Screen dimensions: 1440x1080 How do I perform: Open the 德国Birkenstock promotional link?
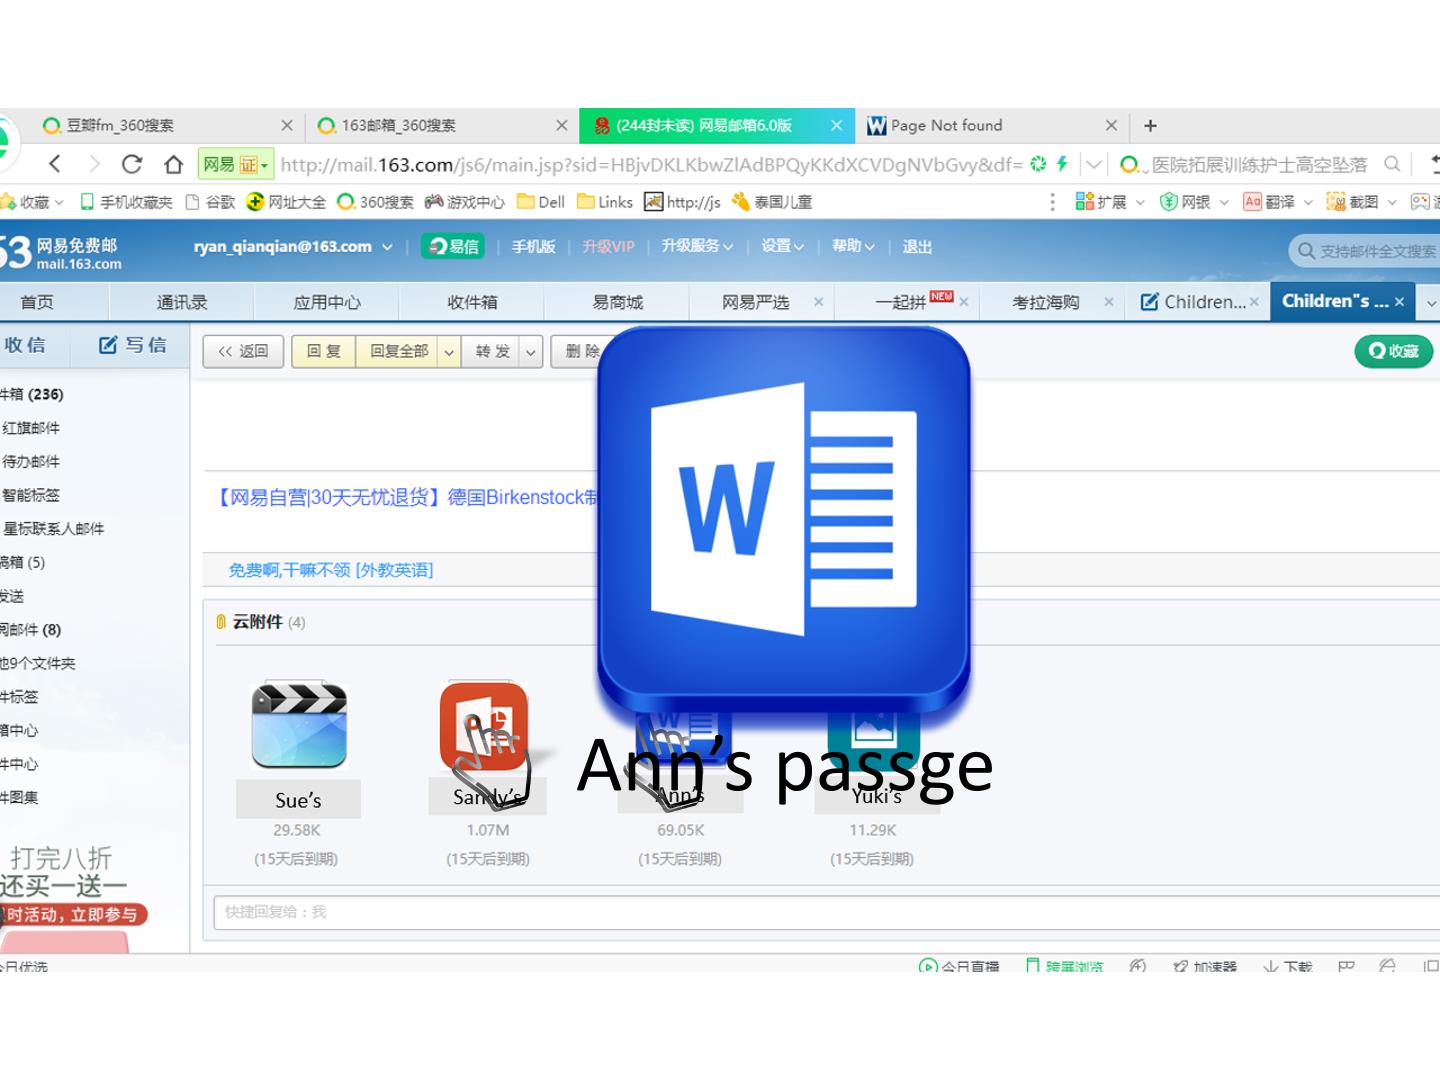tap(407, 497)
